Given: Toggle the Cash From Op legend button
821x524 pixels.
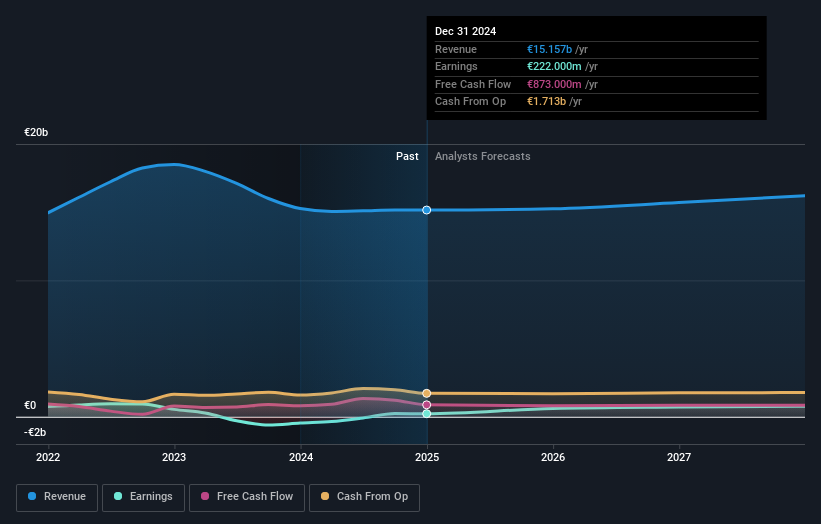Looking at the screenshot, I should pyautogui.click(x=364, y=497).
